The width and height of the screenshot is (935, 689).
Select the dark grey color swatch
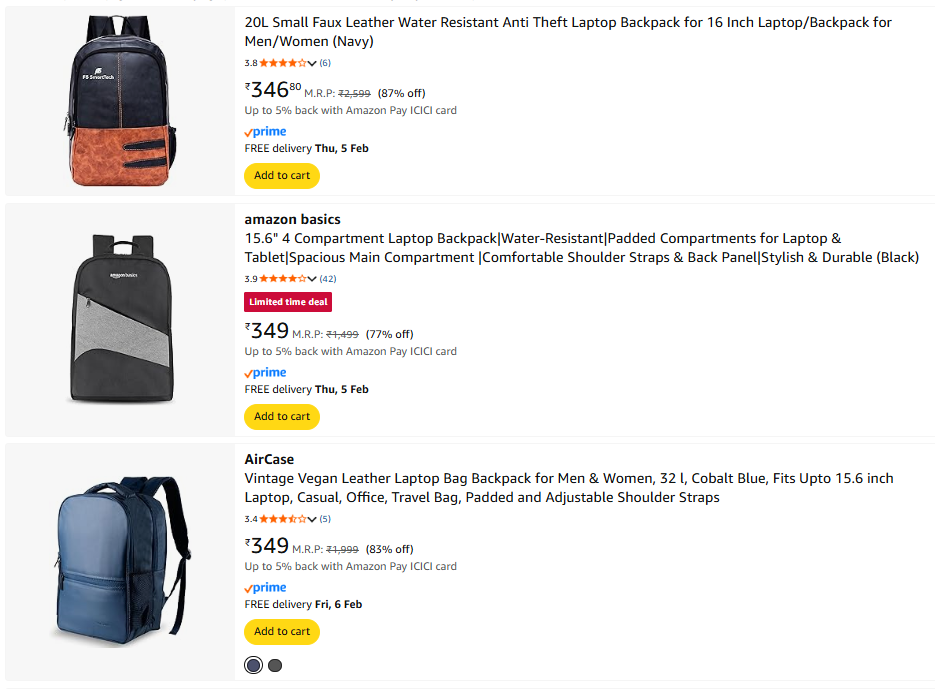[x=275, y=665]
